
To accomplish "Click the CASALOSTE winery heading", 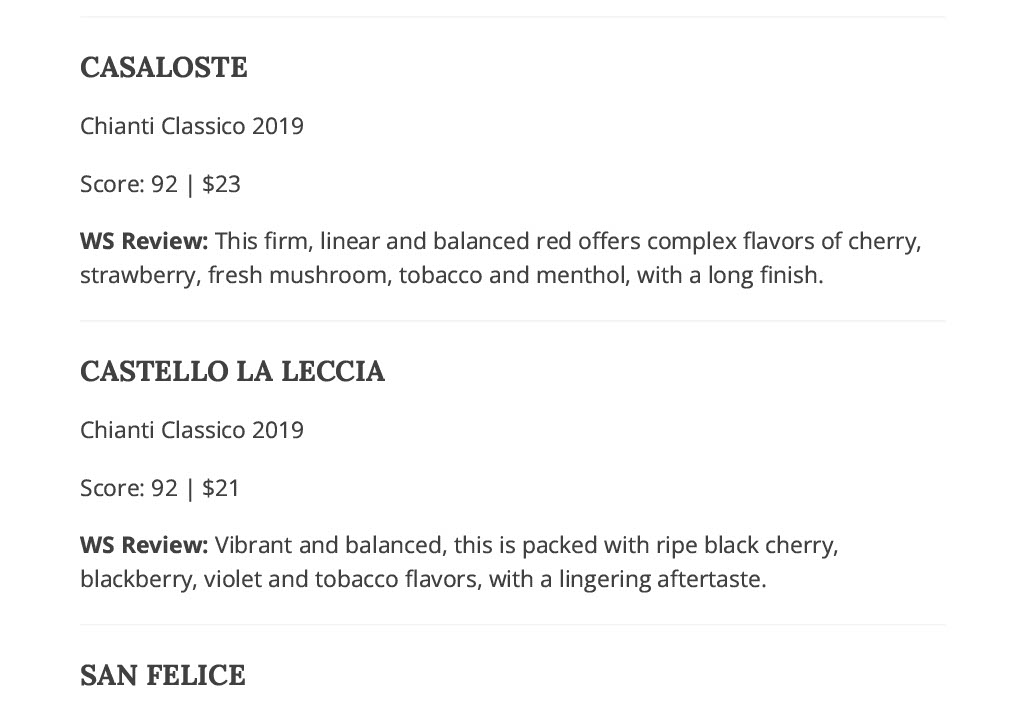I will coord(163,67).
